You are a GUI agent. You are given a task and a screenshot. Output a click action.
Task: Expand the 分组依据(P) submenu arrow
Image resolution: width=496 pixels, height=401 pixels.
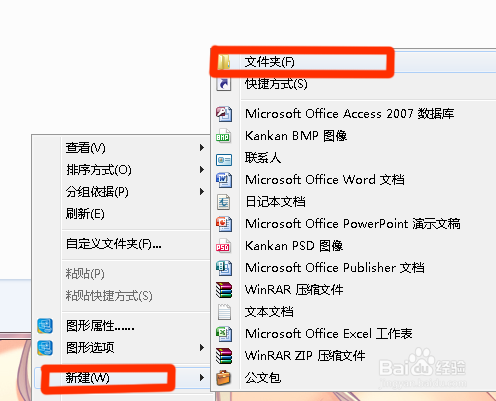(201, 192)
